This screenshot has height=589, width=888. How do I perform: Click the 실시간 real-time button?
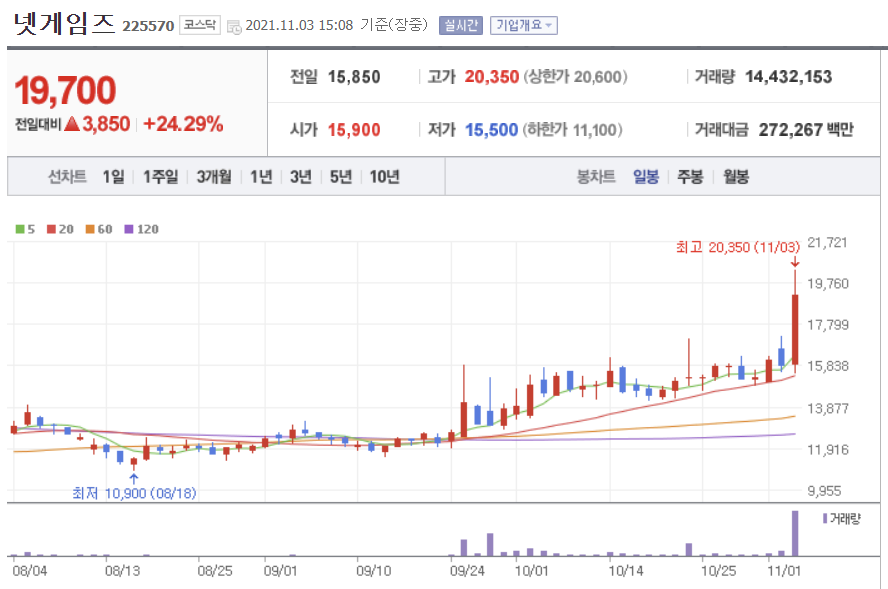(x=461, y=25)
